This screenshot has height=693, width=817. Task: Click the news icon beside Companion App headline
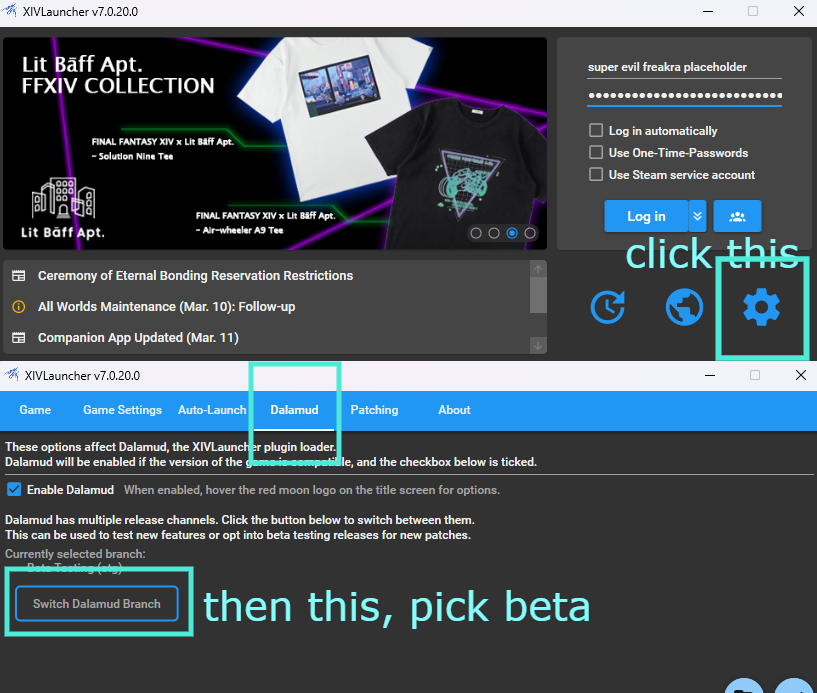coord(19,338)
